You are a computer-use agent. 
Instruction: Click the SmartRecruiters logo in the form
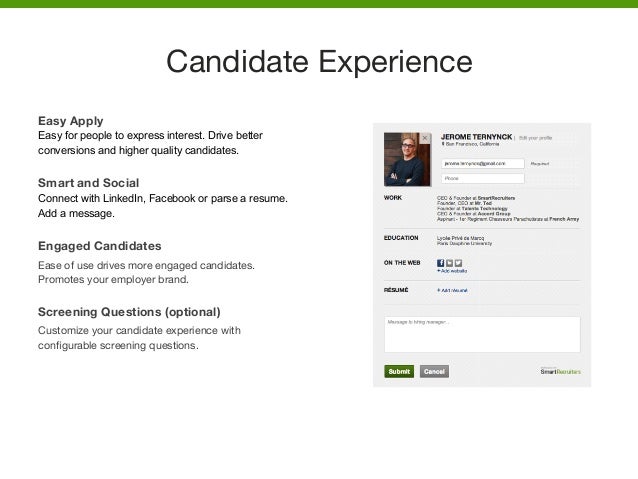559,370
